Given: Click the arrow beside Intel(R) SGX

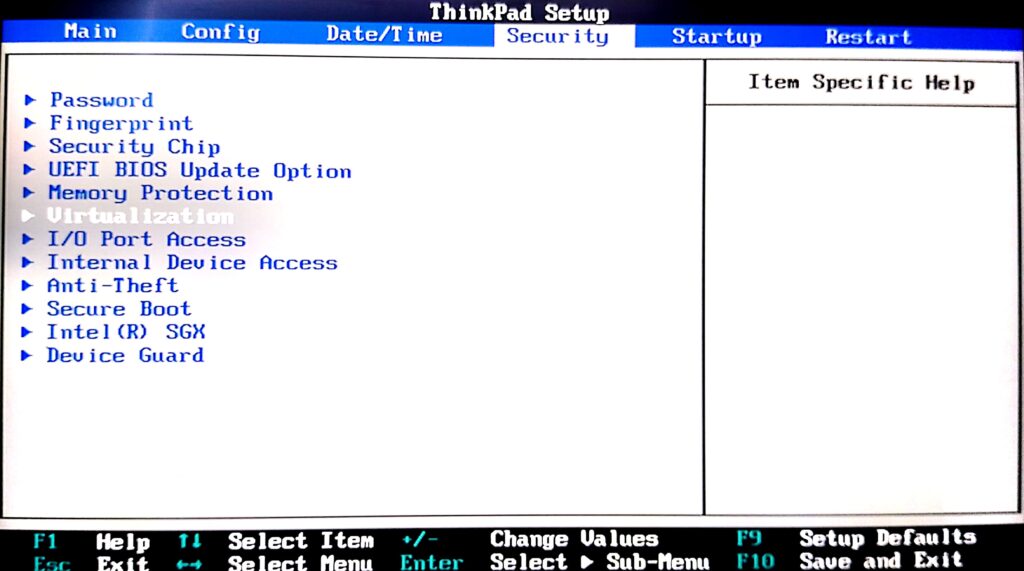Looking at the screenshot, I should 27,332.
